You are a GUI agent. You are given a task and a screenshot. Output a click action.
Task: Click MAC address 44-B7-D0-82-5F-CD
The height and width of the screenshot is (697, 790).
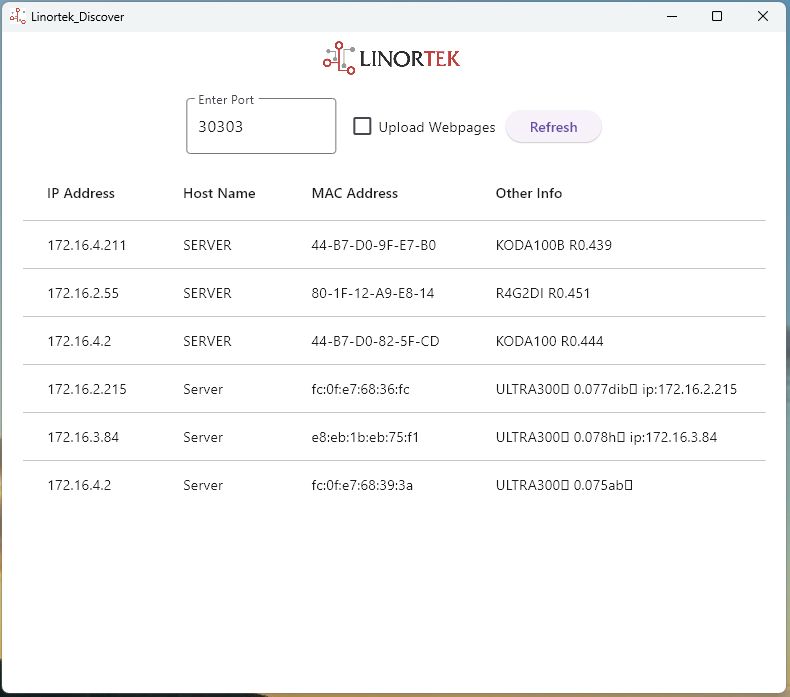tap(375, 341)
